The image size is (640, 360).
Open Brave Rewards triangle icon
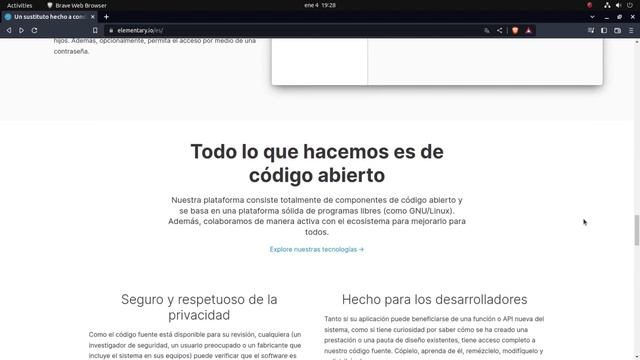click(529, 30)
